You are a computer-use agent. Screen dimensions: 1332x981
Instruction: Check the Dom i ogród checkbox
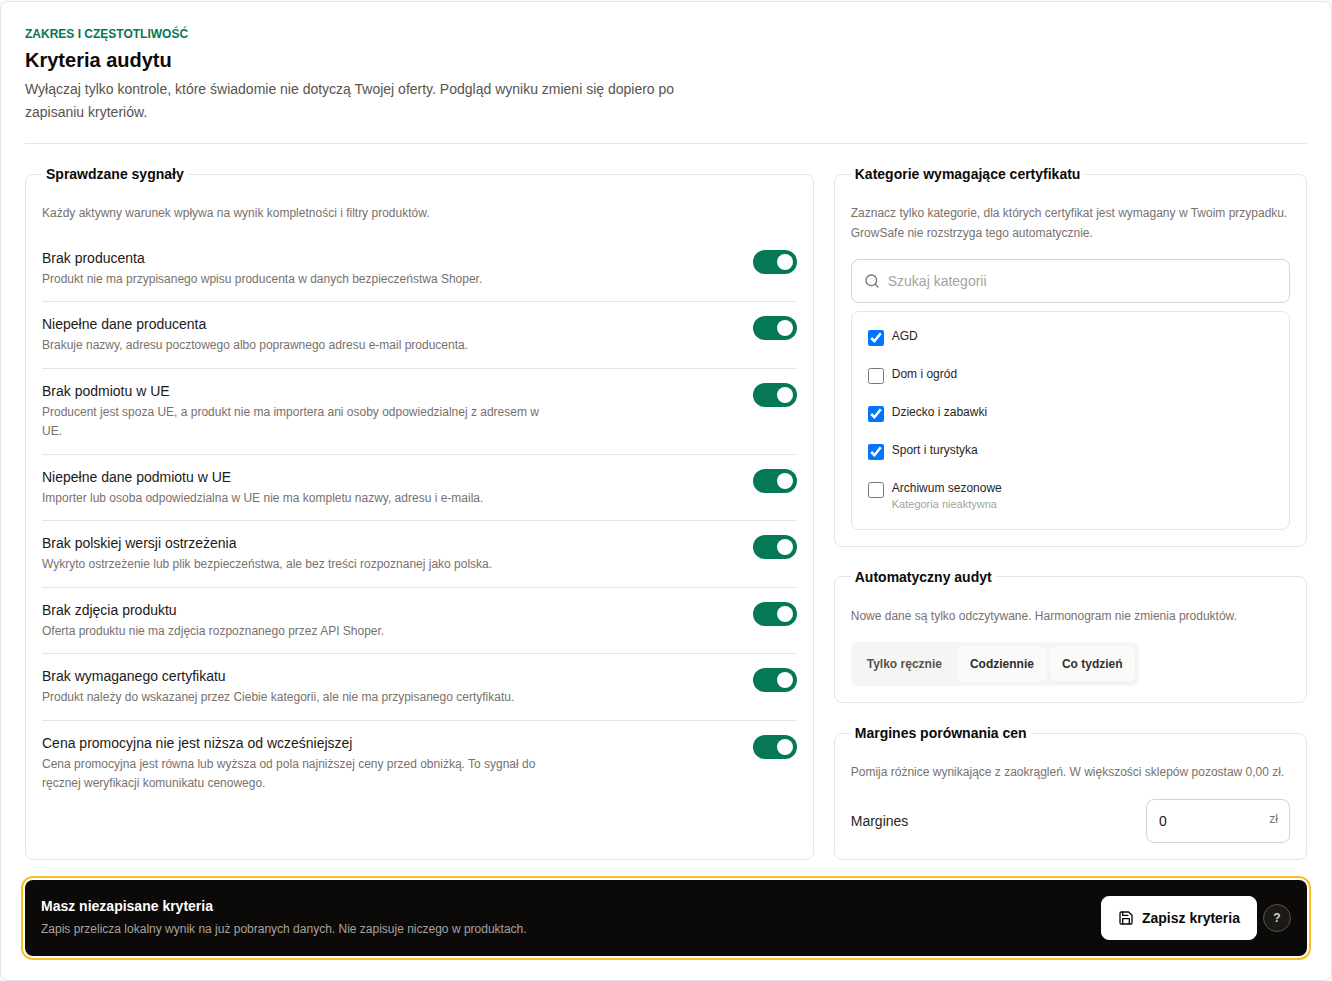pyautogui.click(x=876, y=376)
